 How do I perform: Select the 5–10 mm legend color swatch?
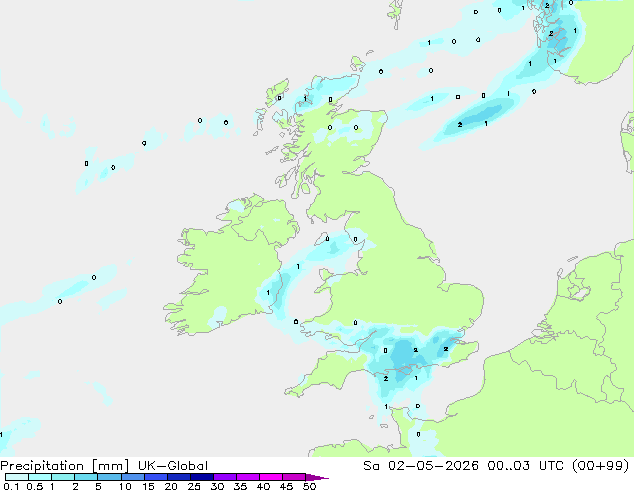(109, 477)
